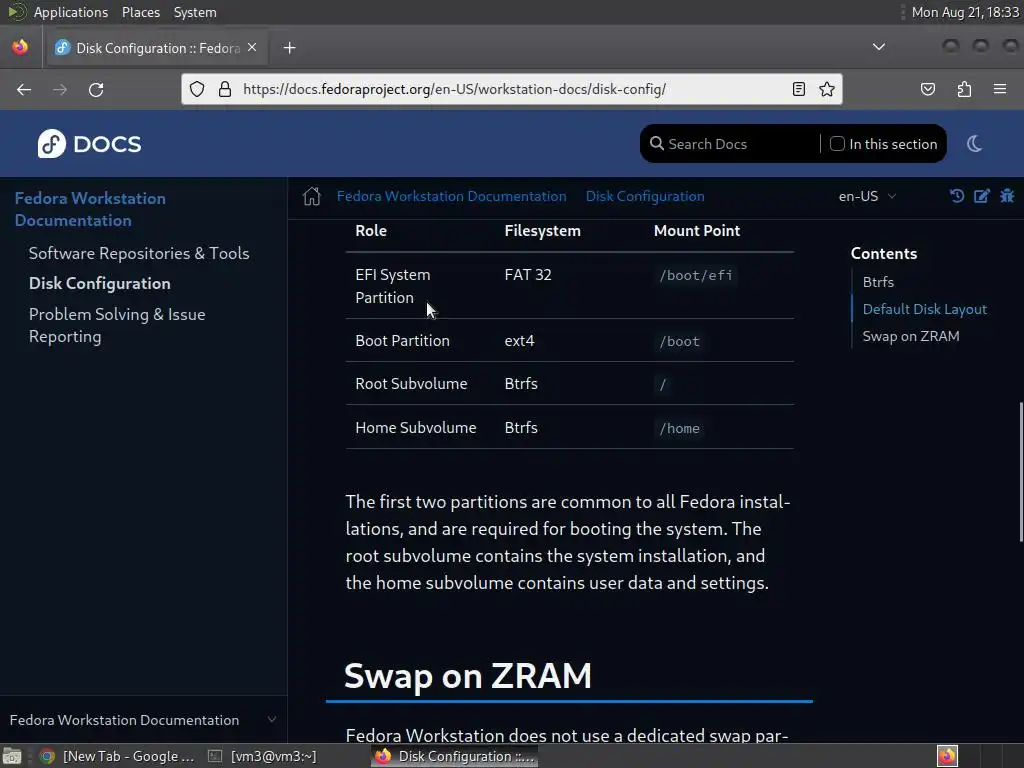Open Places menu
The image size is (1024, 768).
[141, 12]
